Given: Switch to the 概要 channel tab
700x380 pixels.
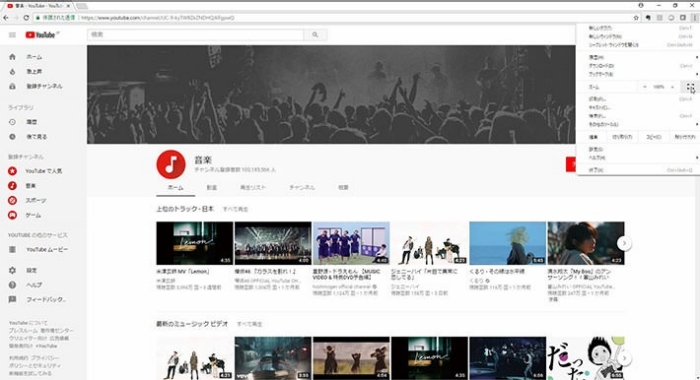Looking at the screenshot, I should 343,188.
